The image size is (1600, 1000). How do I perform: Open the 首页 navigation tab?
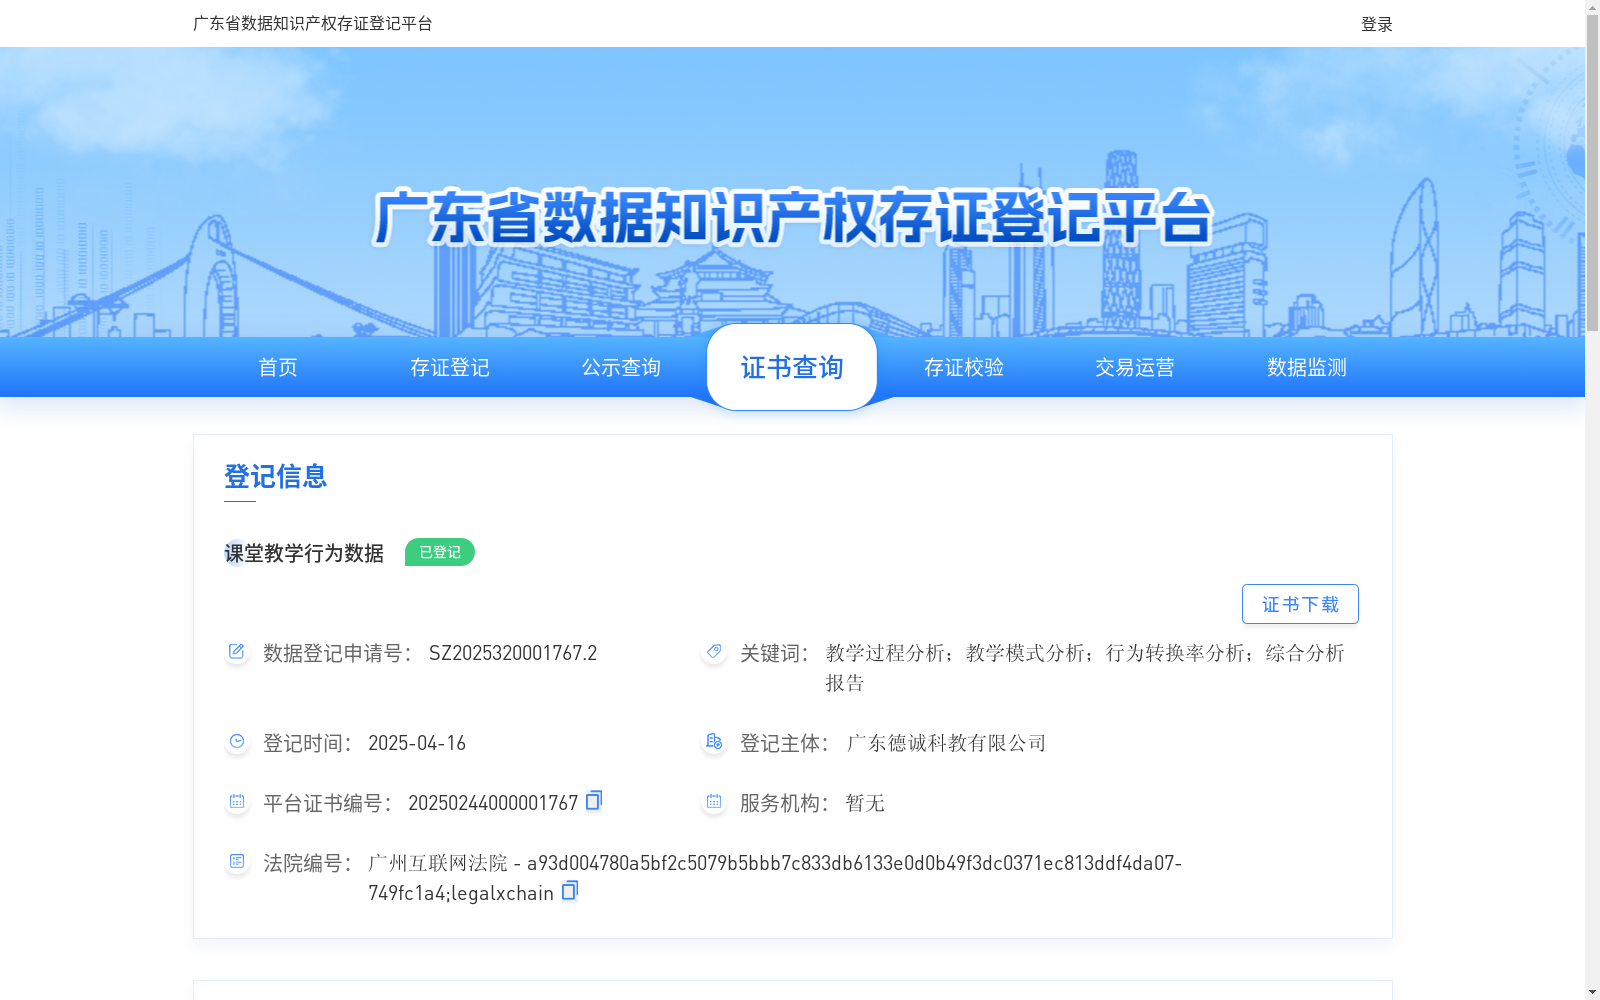coord(278,367)
